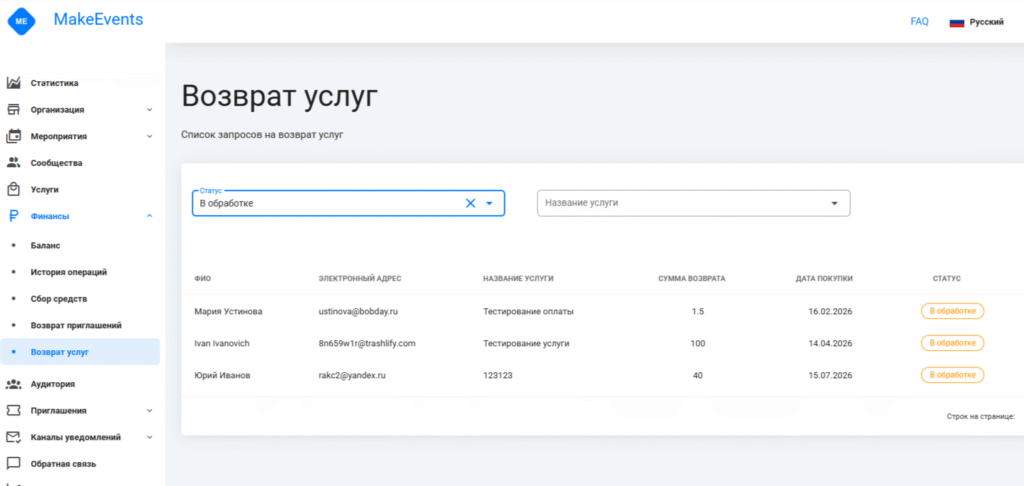Viewport: 1024px width, 486px height.
Task: Open the Статус dropdown arrow
Action: coord(490,203)
